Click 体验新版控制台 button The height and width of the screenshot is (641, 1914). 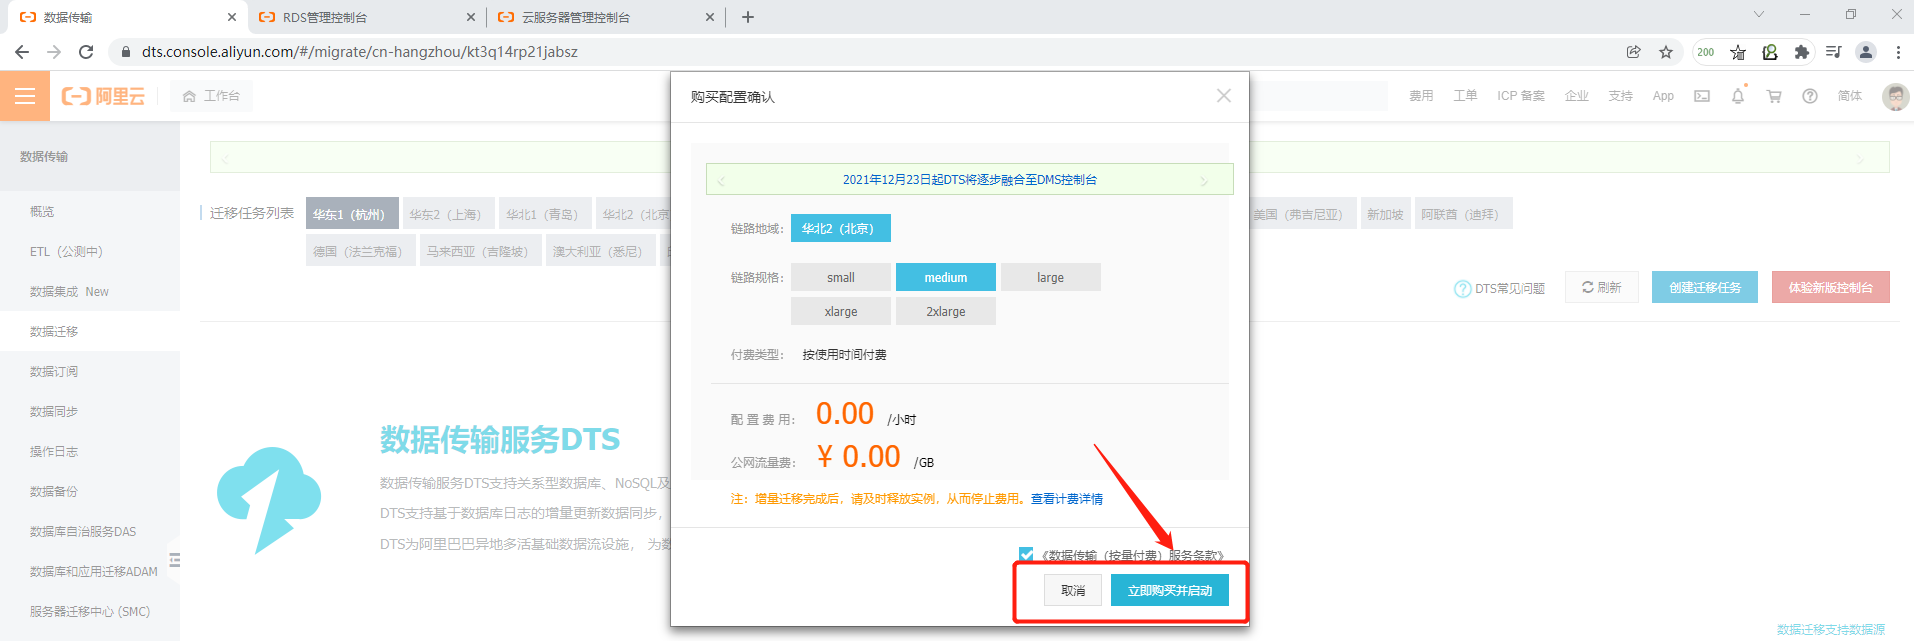point(1831,287)
